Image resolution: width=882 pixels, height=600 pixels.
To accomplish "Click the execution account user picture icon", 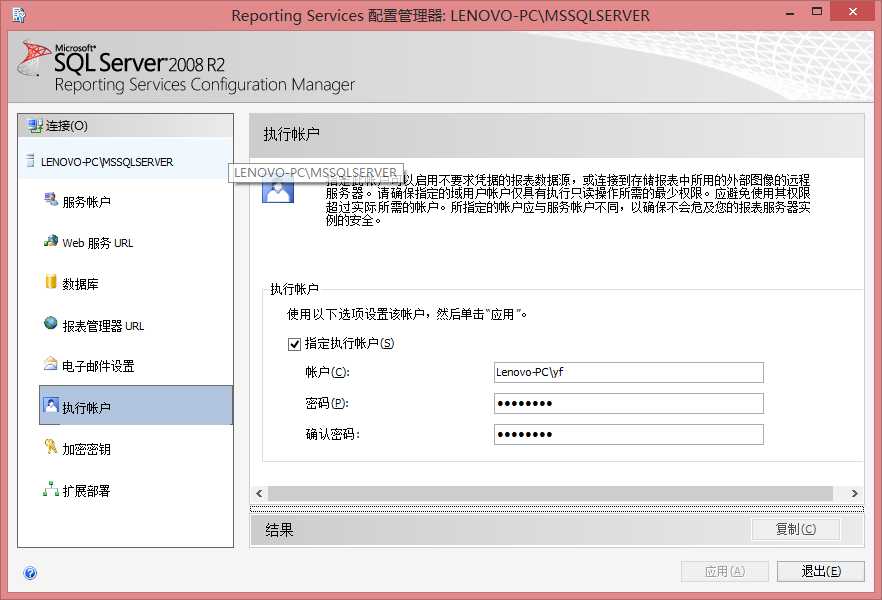I will click(278, 190).
